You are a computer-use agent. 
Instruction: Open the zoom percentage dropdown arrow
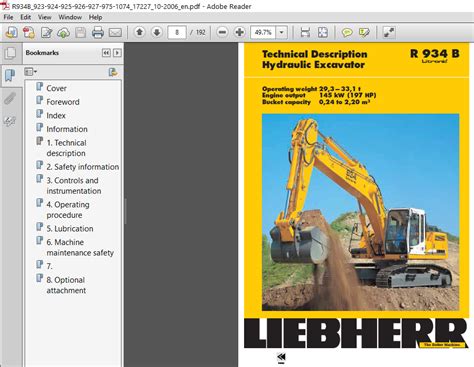(282, 32)
